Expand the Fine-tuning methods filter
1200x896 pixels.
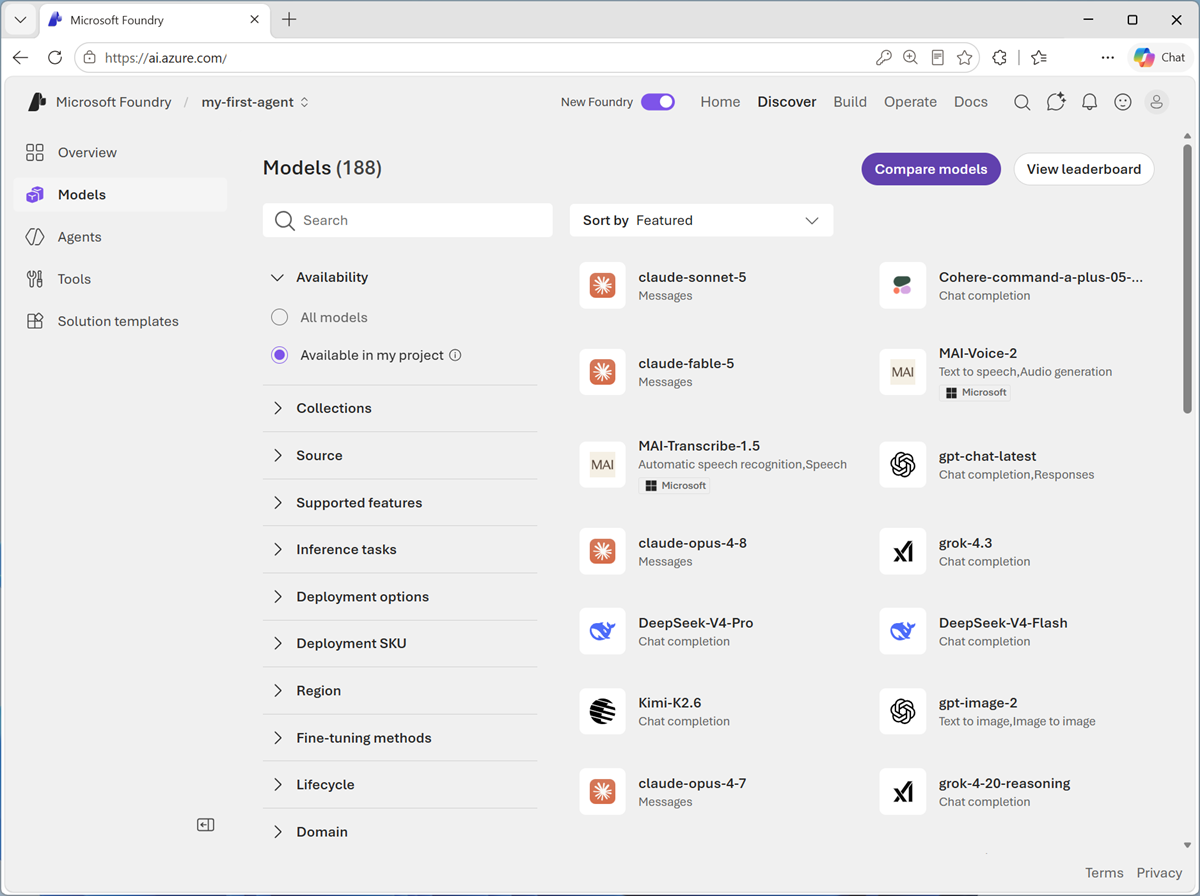click(400, 737)
